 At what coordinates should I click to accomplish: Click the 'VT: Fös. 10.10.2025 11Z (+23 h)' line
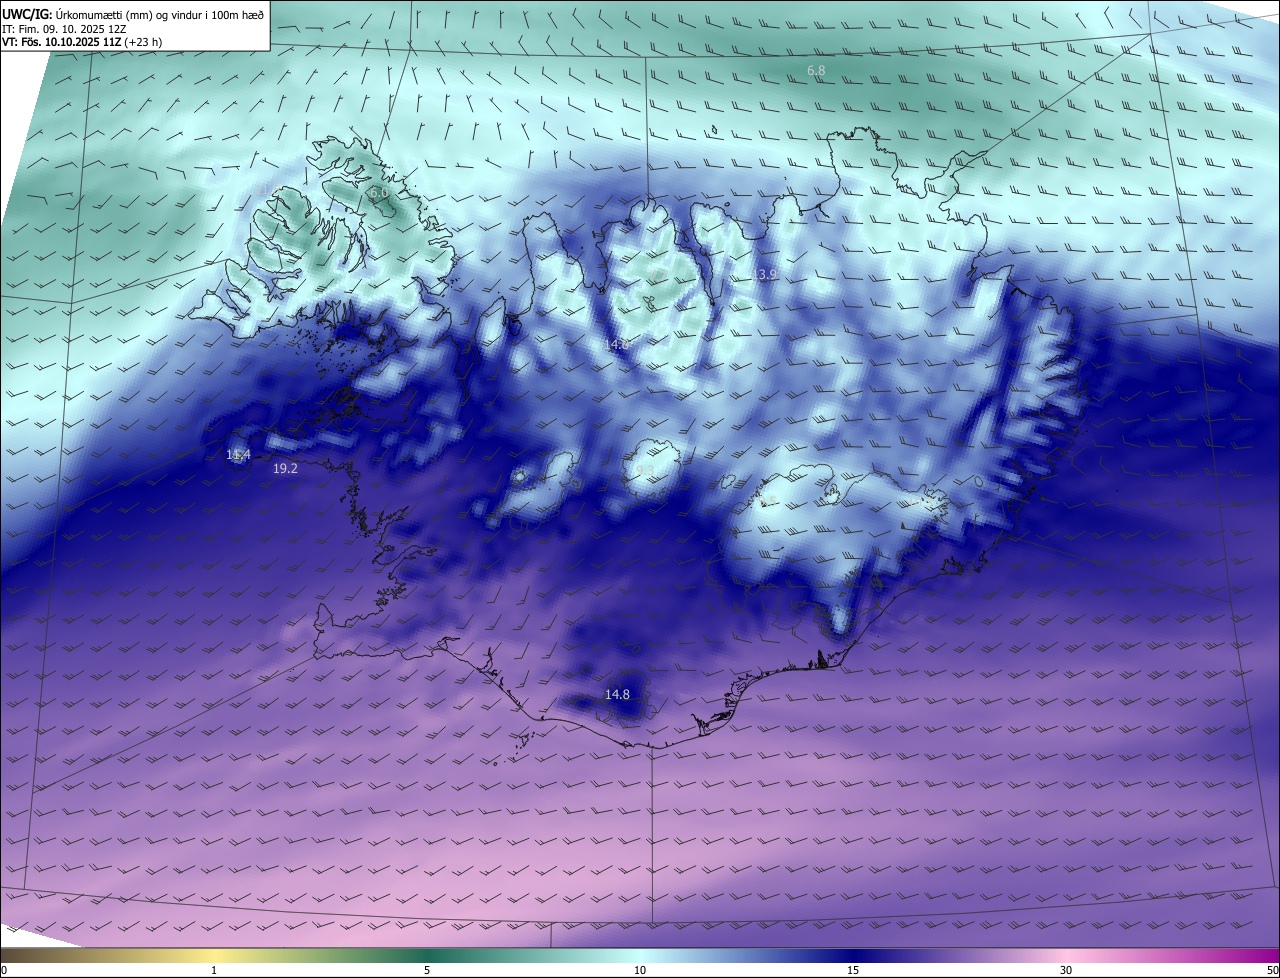click(x=82, y=42)
